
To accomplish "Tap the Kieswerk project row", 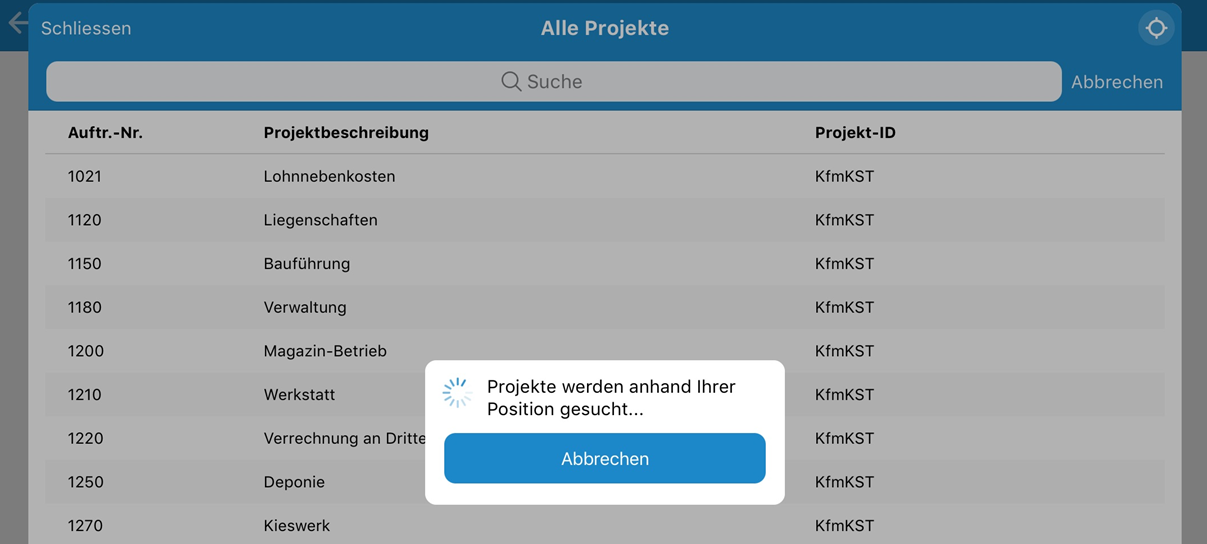I will tap(296, 525).
